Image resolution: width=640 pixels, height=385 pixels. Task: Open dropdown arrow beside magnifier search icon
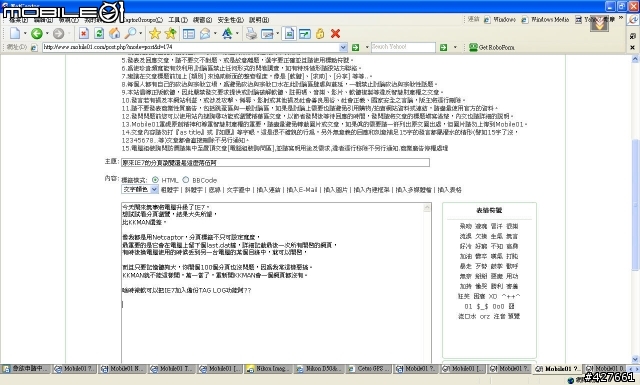pos(141,33)
